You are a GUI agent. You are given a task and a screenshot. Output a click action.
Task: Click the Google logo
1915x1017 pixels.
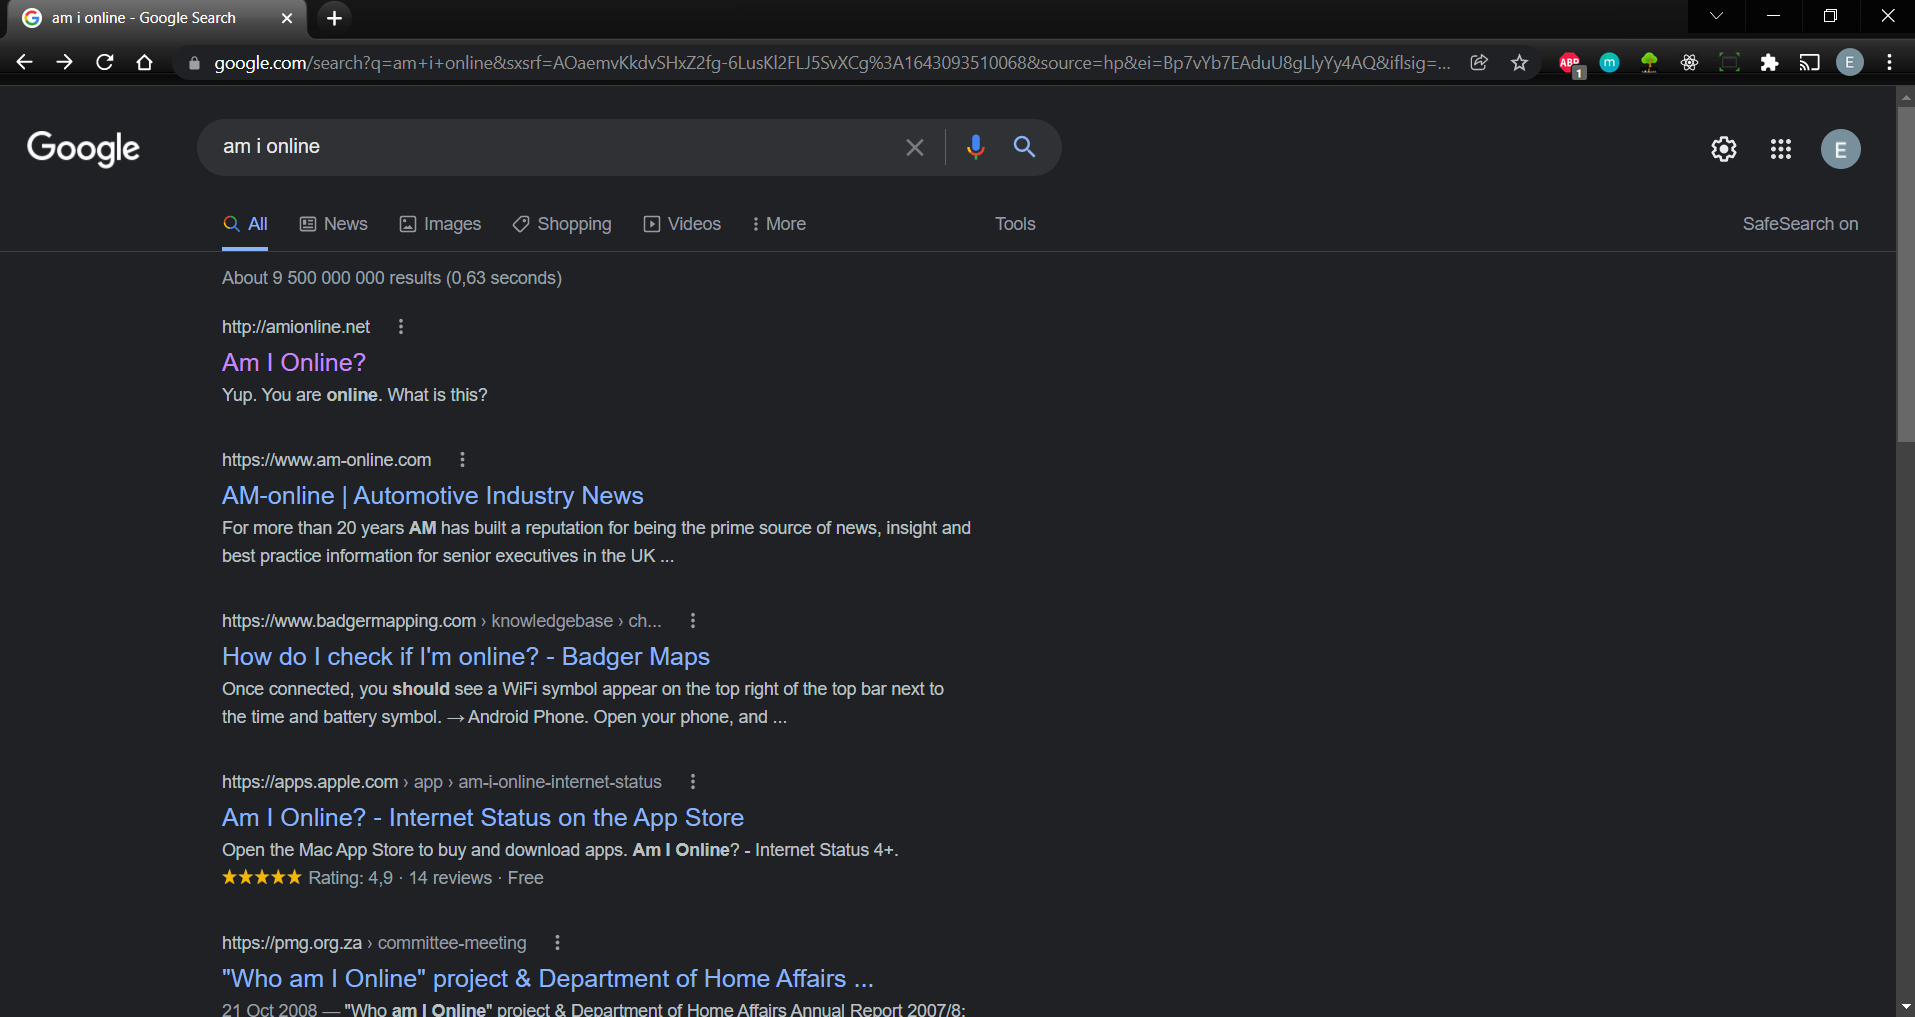click(x=83, y=148)
